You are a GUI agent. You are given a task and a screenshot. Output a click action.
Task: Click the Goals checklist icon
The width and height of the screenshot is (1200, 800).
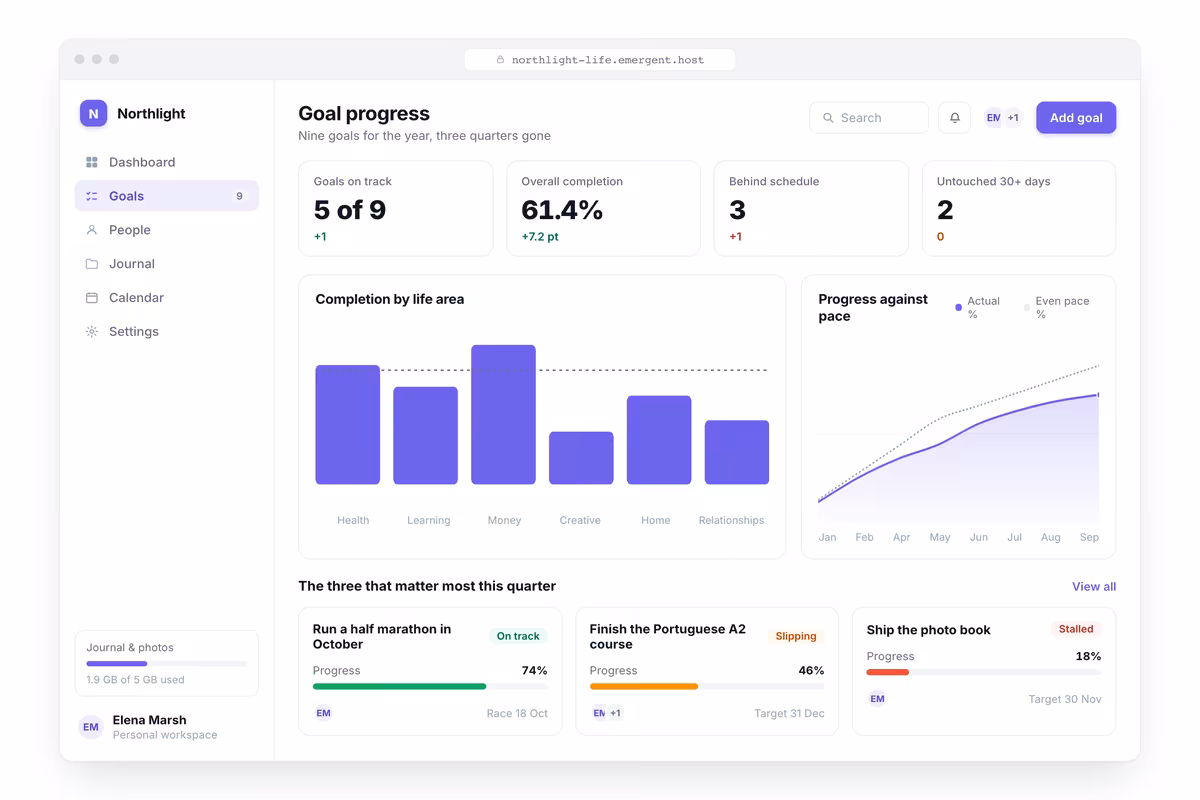tap(92, 196)
